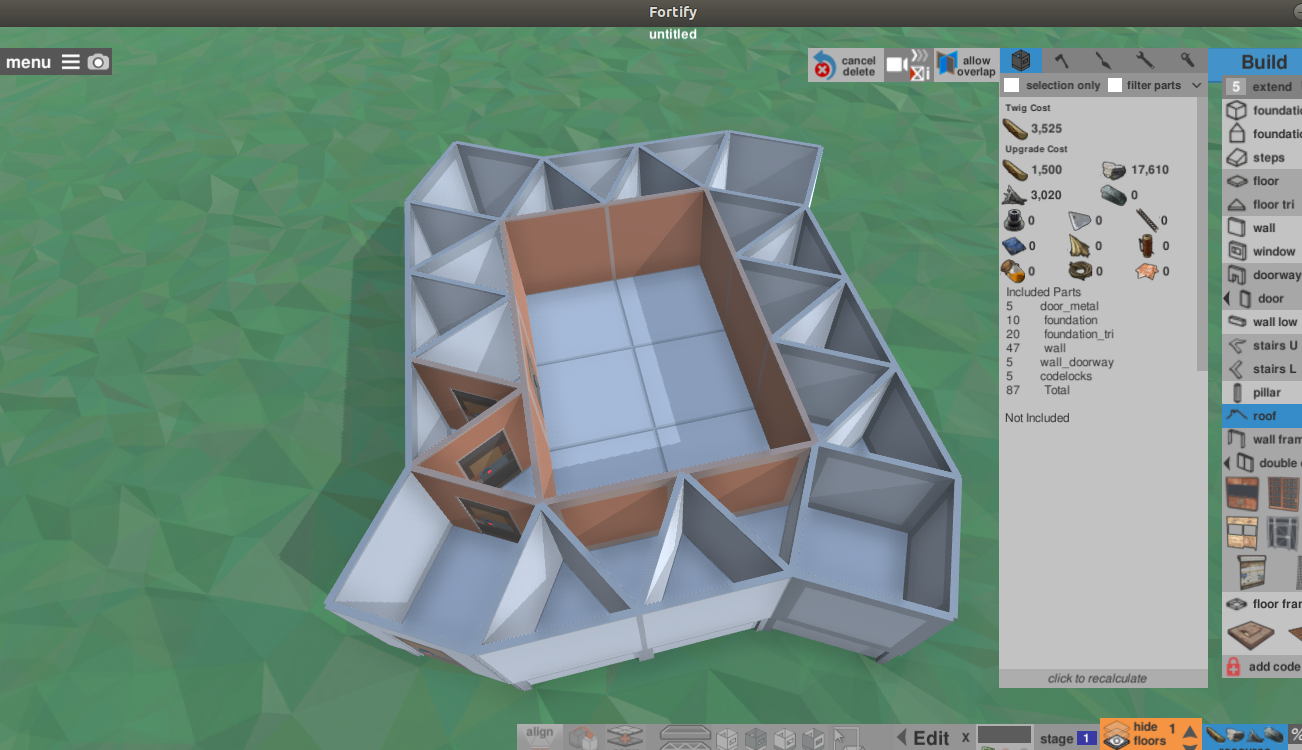Click the camera screenshot icon

97,62
